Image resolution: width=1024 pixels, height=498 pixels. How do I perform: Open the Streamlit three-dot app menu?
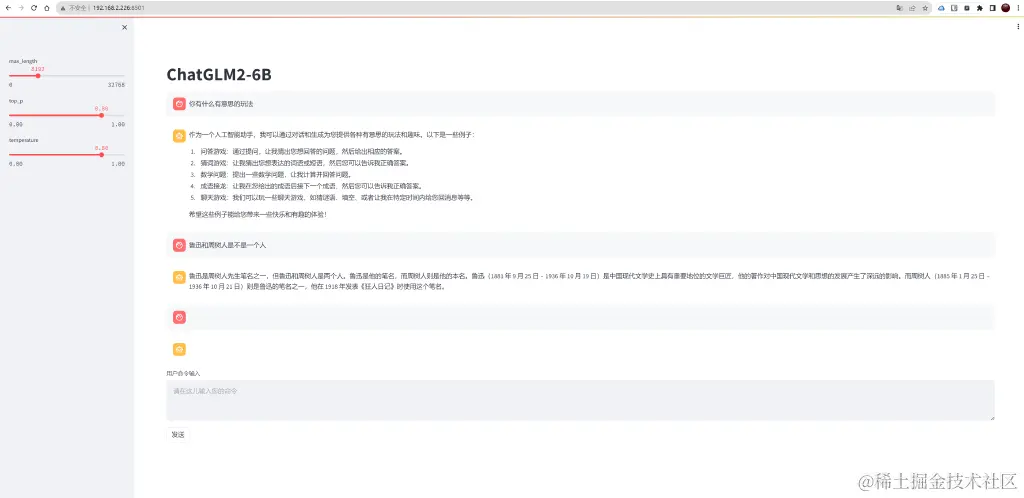(x=1017, y=27)
